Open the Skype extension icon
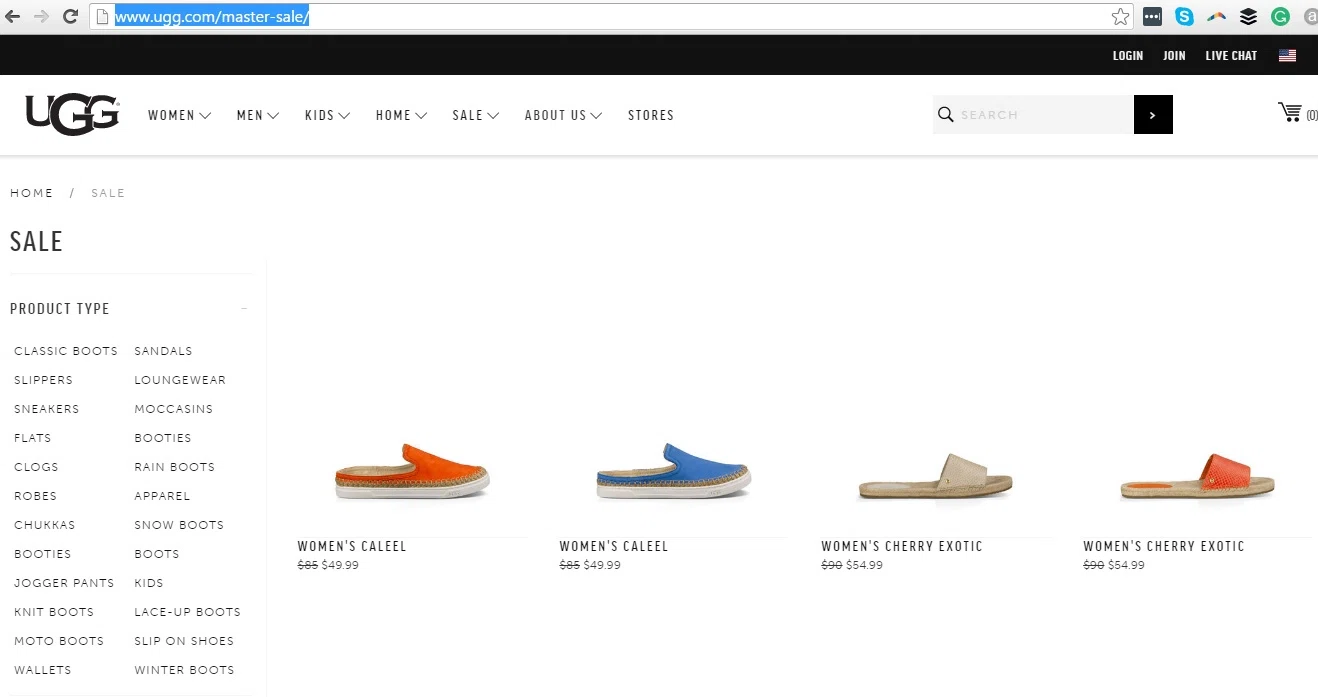 (1184, 16)
